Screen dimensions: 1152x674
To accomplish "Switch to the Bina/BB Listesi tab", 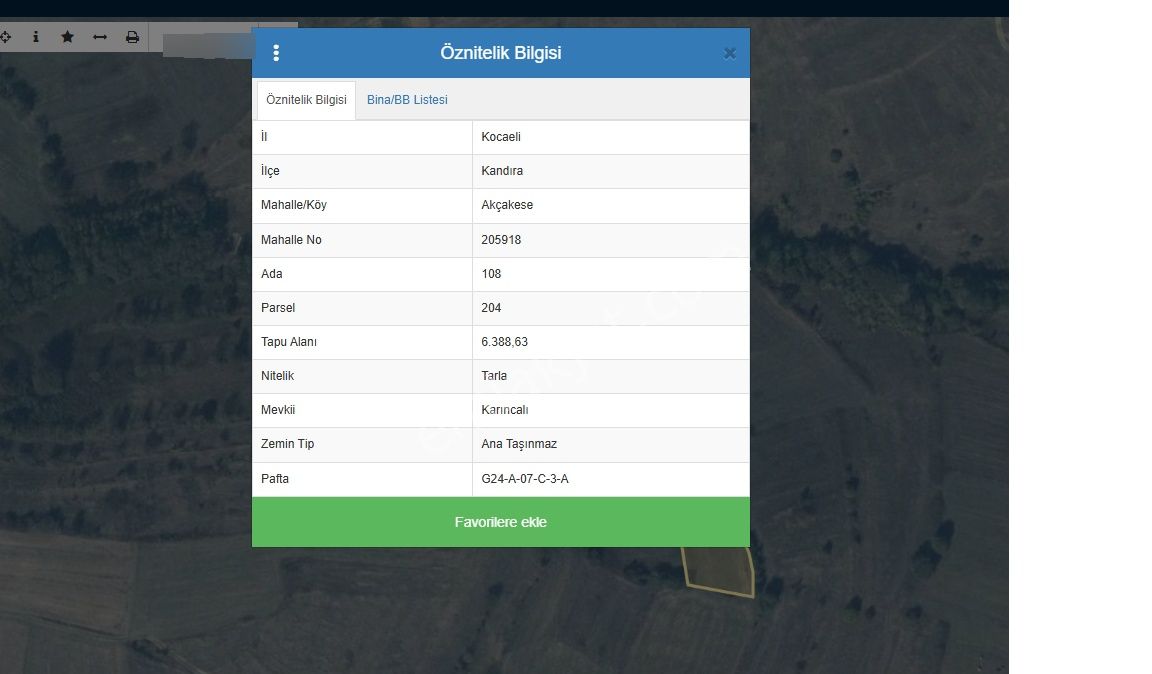I will pyautogui.click(x=407, y=100).
